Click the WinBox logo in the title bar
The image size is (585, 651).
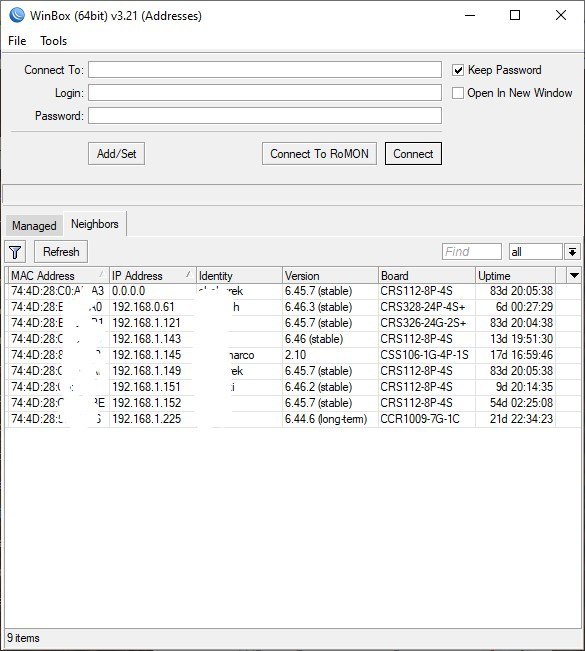[x=17, y=15]
